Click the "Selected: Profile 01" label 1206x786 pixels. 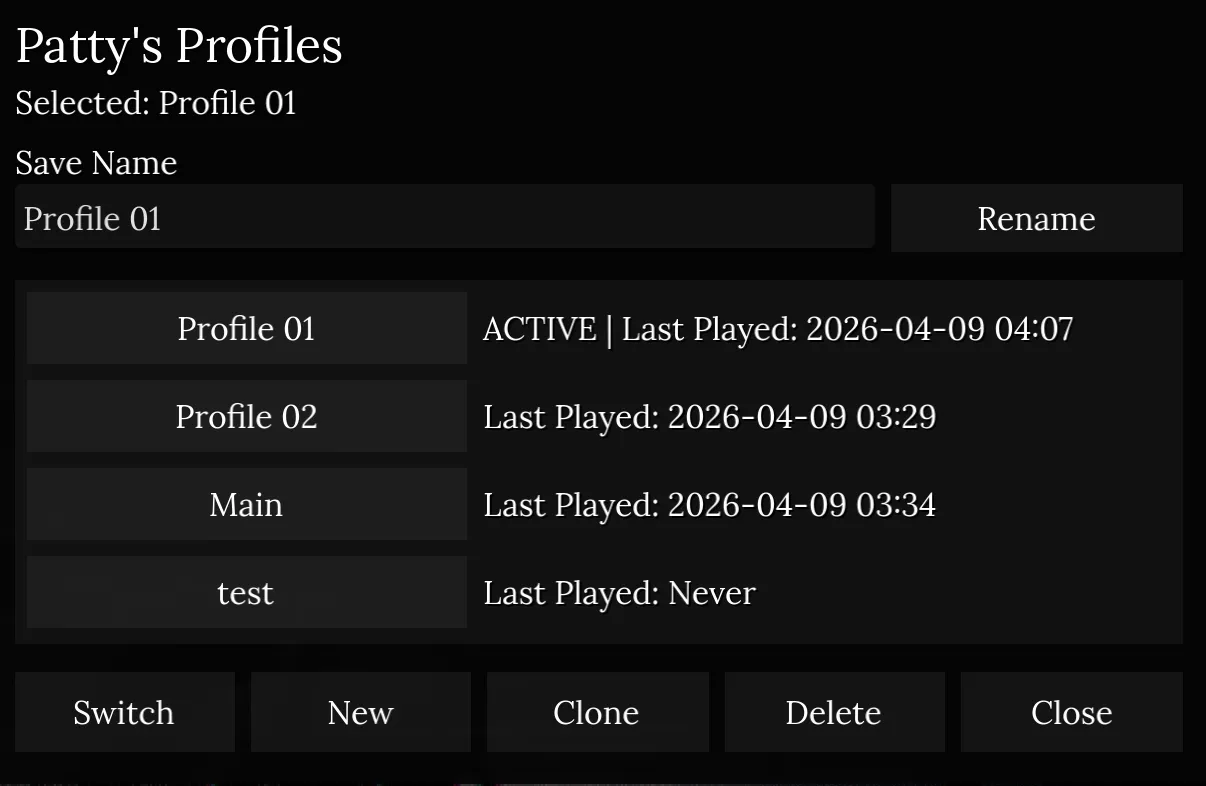pos(156,103)
